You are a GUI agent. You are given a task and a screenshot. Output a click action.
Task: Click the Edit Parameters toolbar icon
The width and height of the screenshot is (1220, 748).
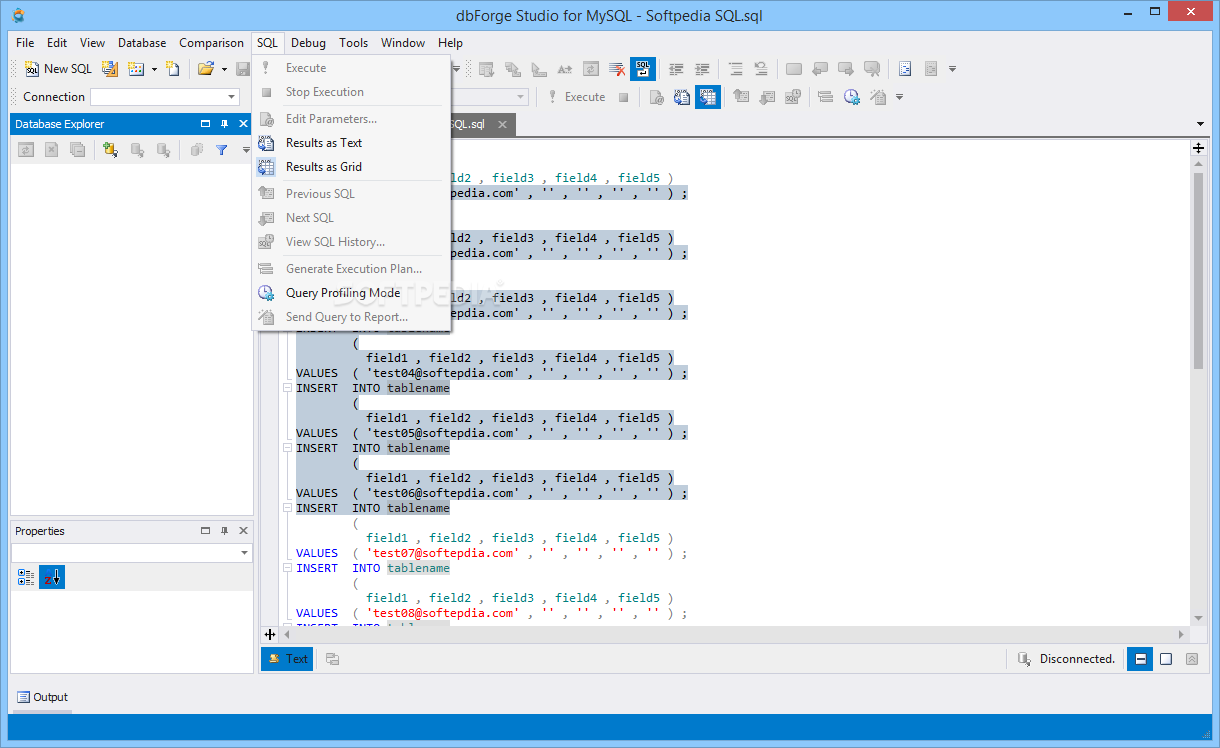click(657, 97)
